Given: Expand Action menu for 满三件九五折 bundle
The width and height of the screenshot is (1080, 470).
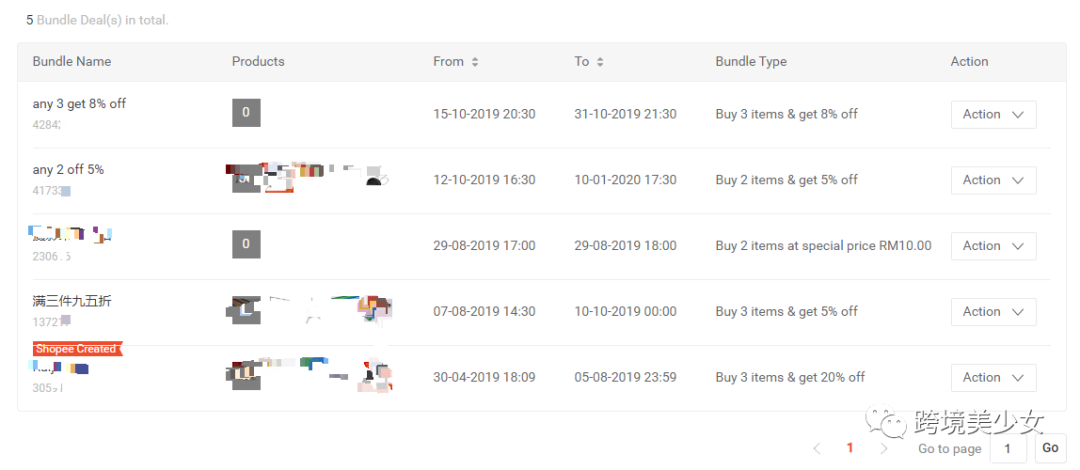Looking at the screenshot, I should (x=993, y=312).
